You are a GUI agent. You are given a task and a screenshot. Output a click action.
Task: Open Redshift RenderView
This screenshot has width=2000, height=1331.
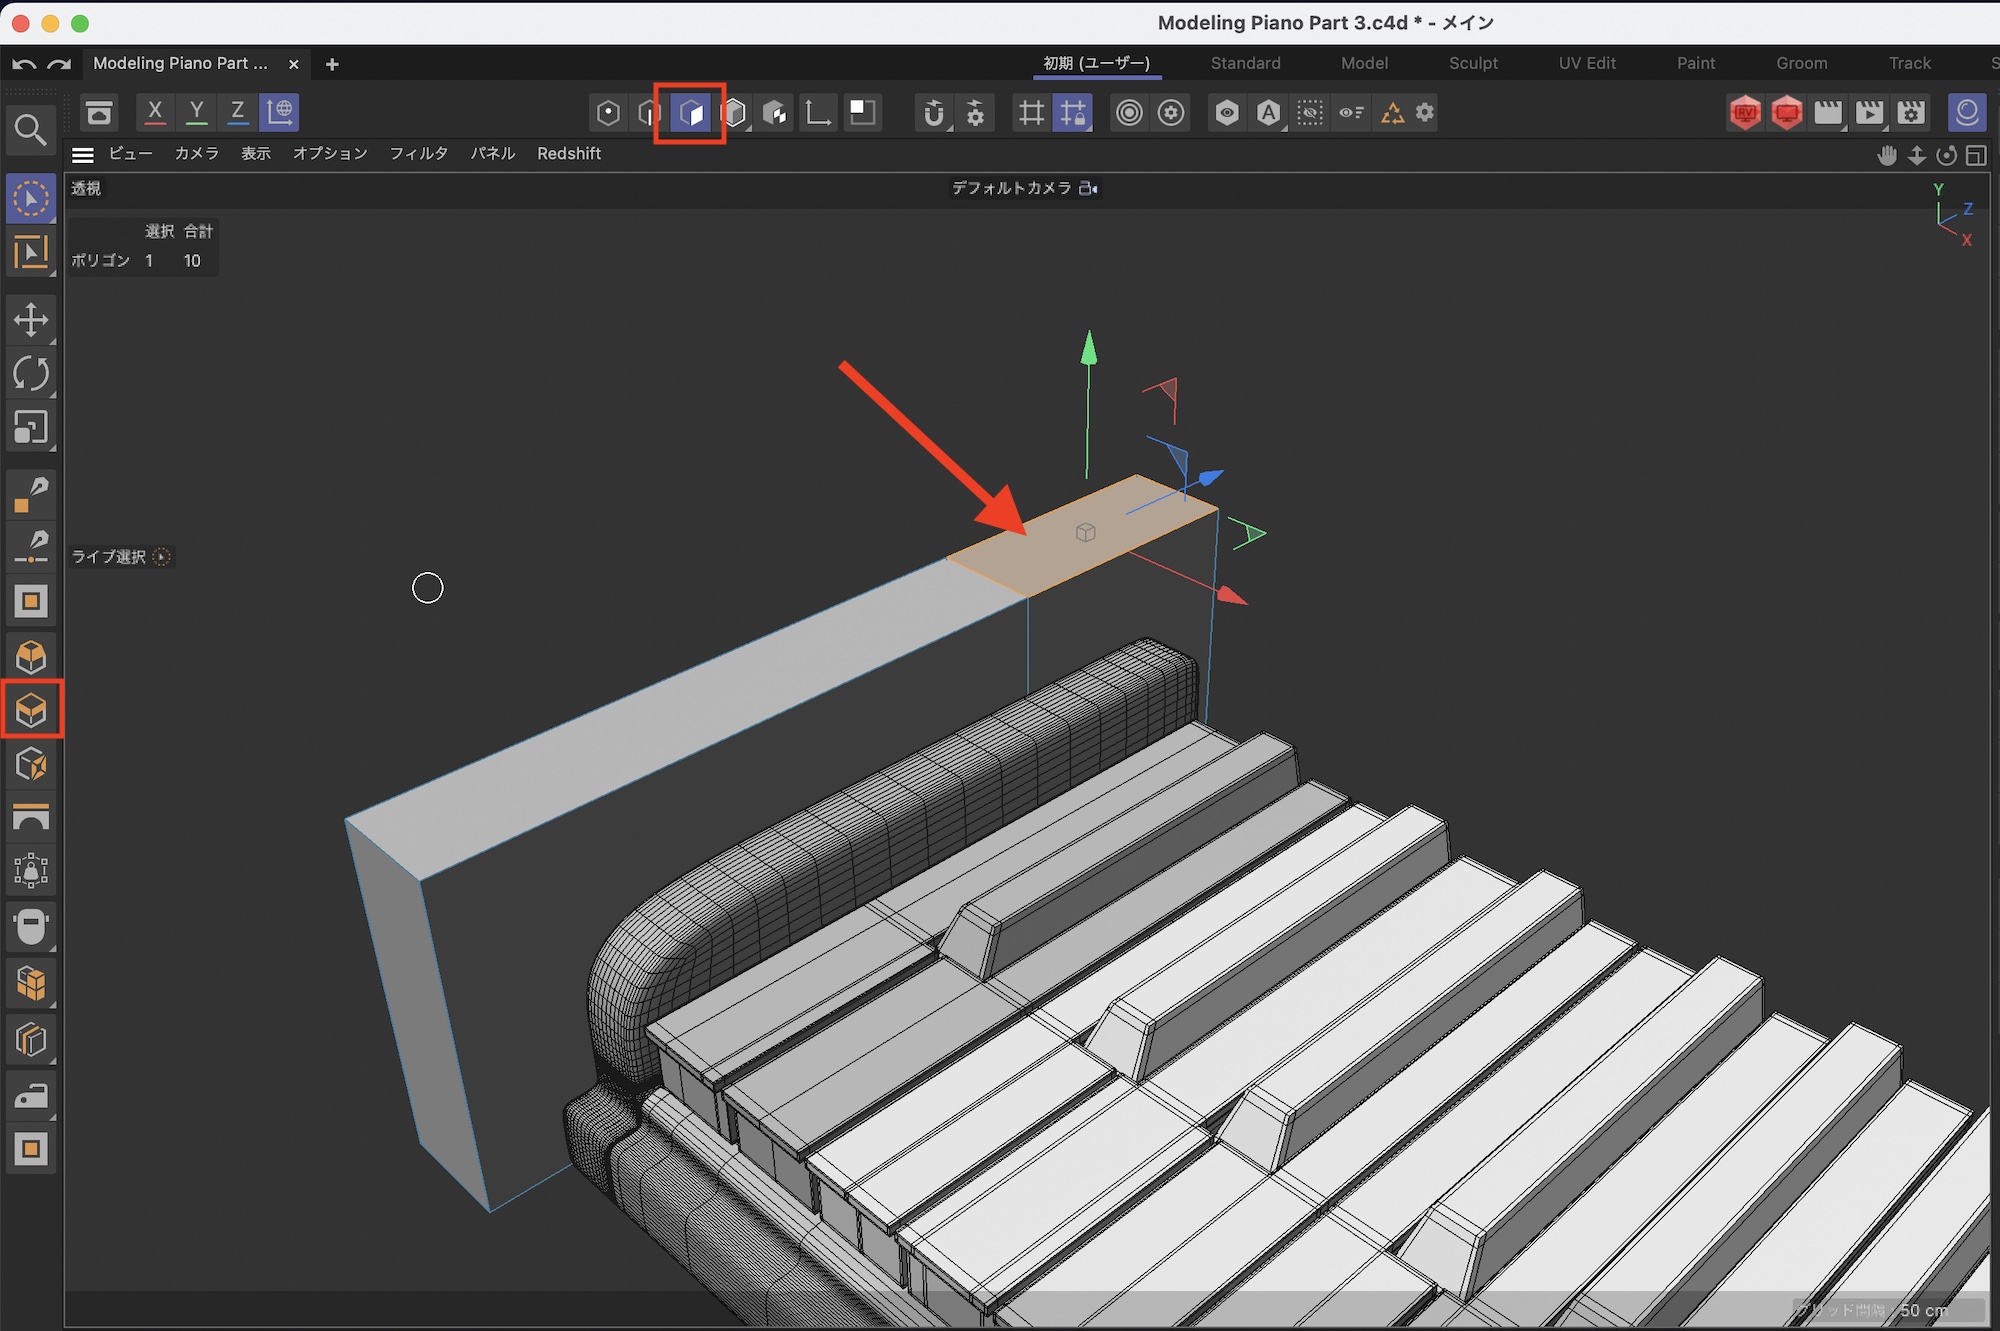(1744, 112)
